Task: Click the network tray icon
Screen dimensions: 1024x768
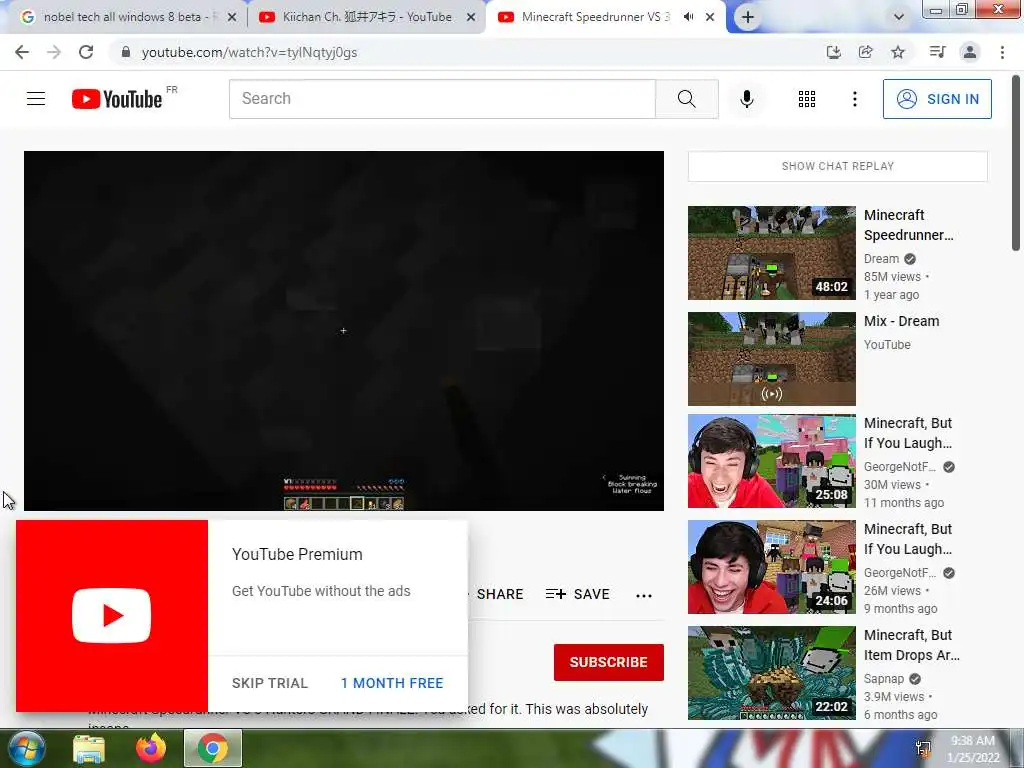Action: tap(923, 749)
